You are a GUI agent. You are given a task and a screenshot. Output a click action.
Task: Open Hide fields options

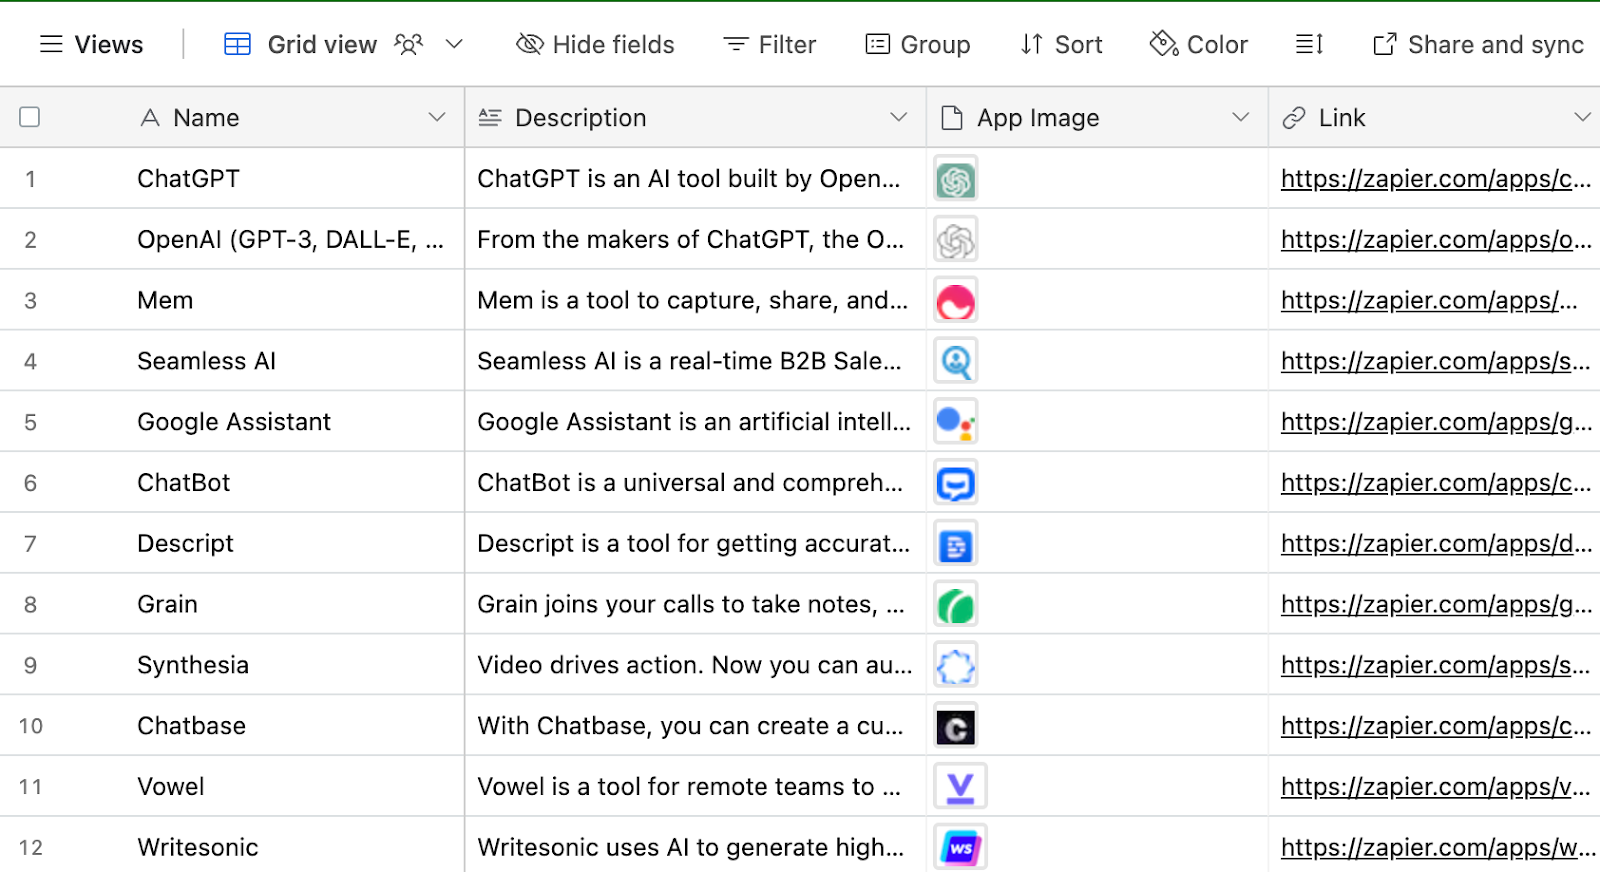tap(595, 45)
